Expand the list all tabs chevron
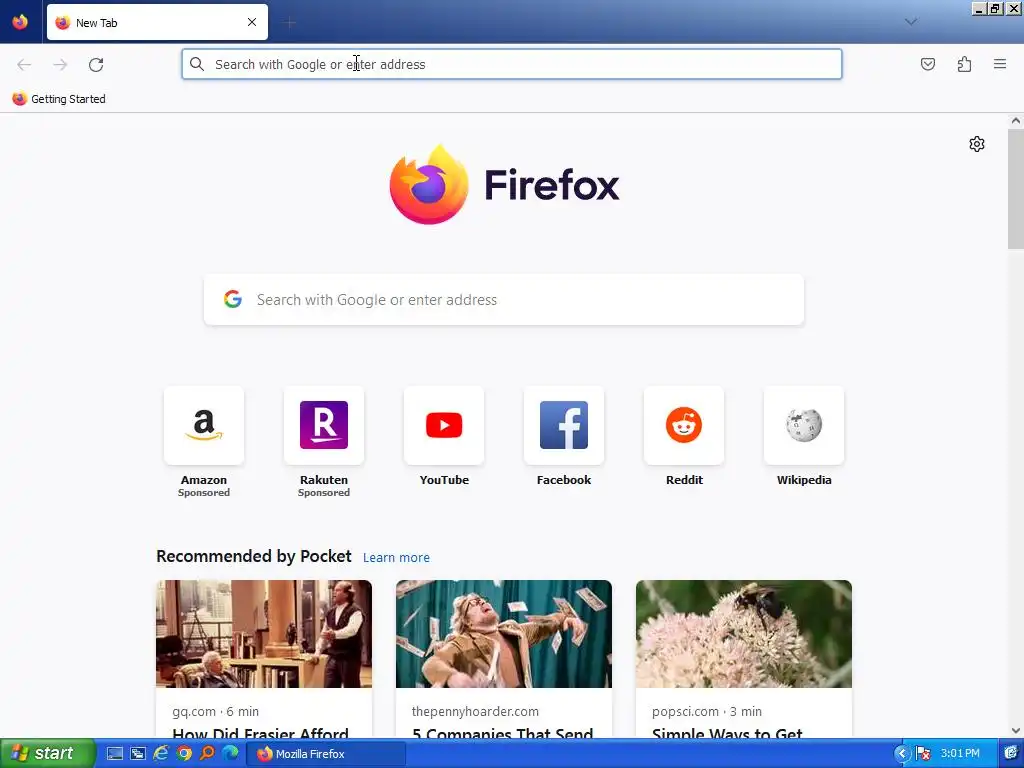This screenshot has width=1024, height=768. (911, 22)
